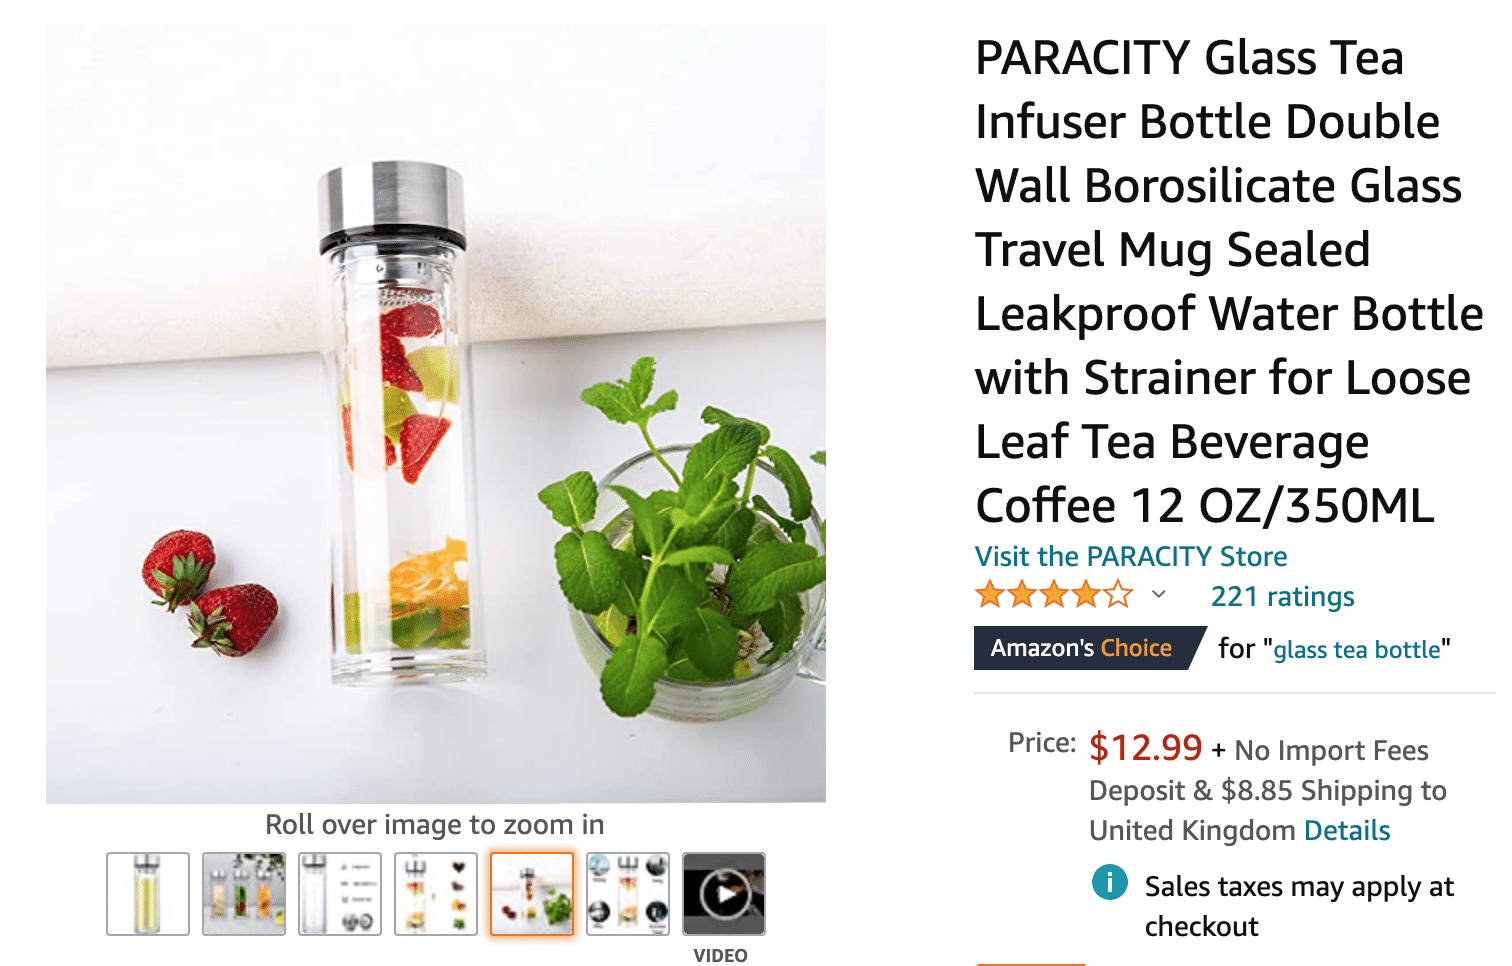The image size is (1512, 966).
Task: Expand the ratings breakdown chevron
Action: tap(1159, 595)
